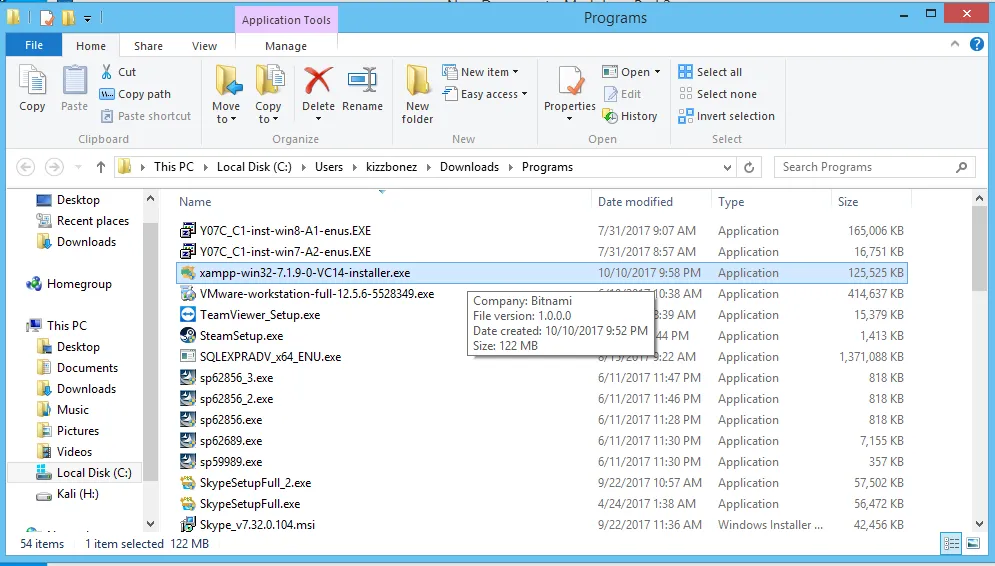Click the Copy ribbon button
995x566 pixels.
(32, 89)
